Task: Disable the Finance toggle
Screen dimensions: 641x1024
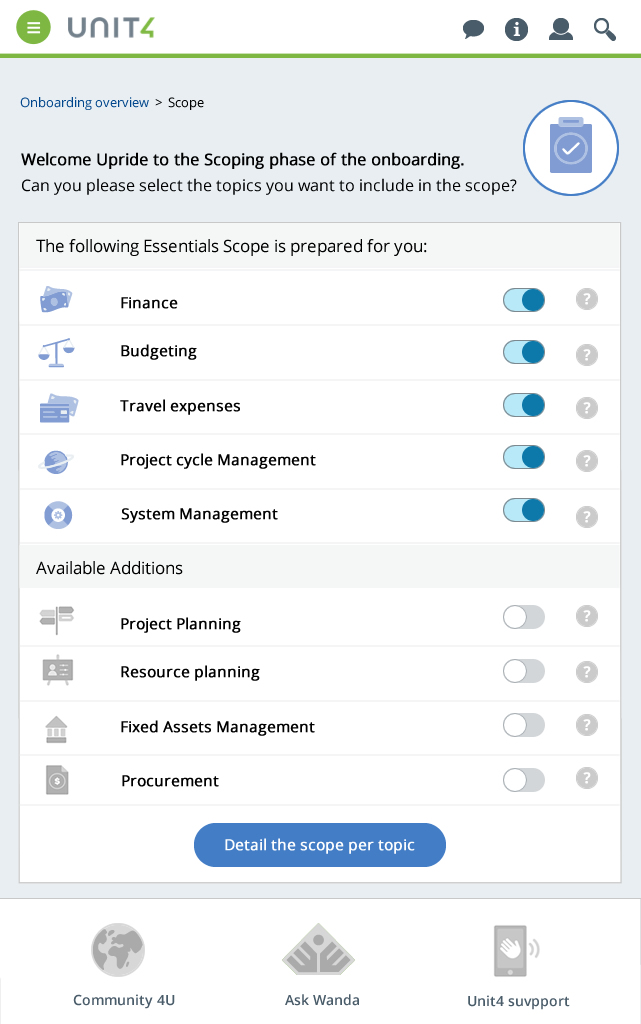Action: (524, 300)
